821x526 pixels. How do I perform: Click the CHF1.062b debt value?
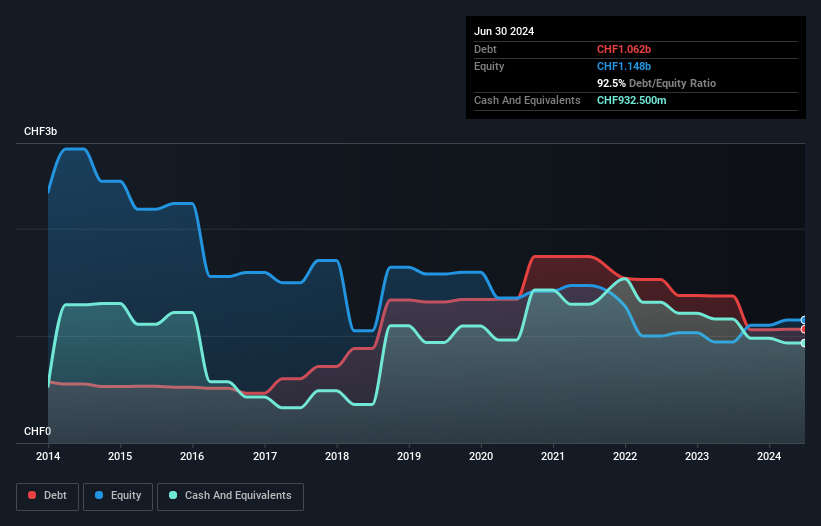pyautogui.click(x=624, y=49)
